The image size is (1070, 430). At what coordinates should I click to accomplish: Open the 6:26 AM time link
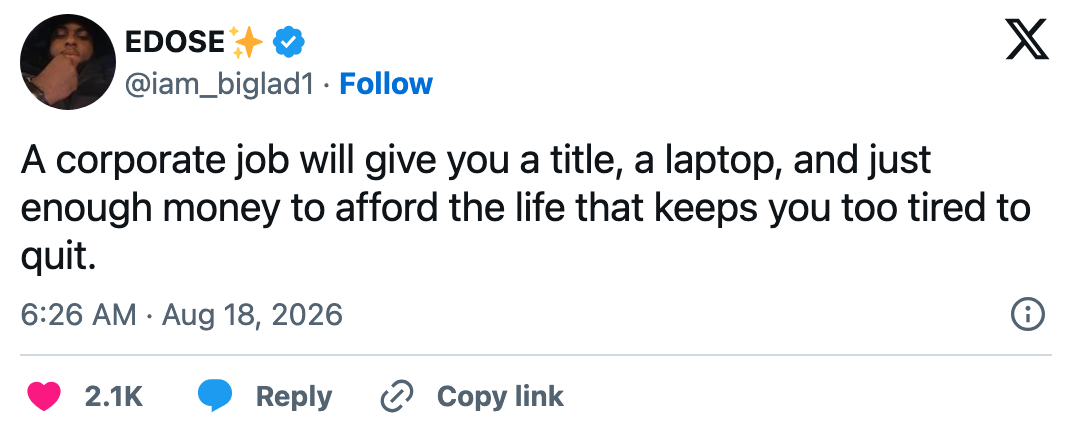point(78,315)
